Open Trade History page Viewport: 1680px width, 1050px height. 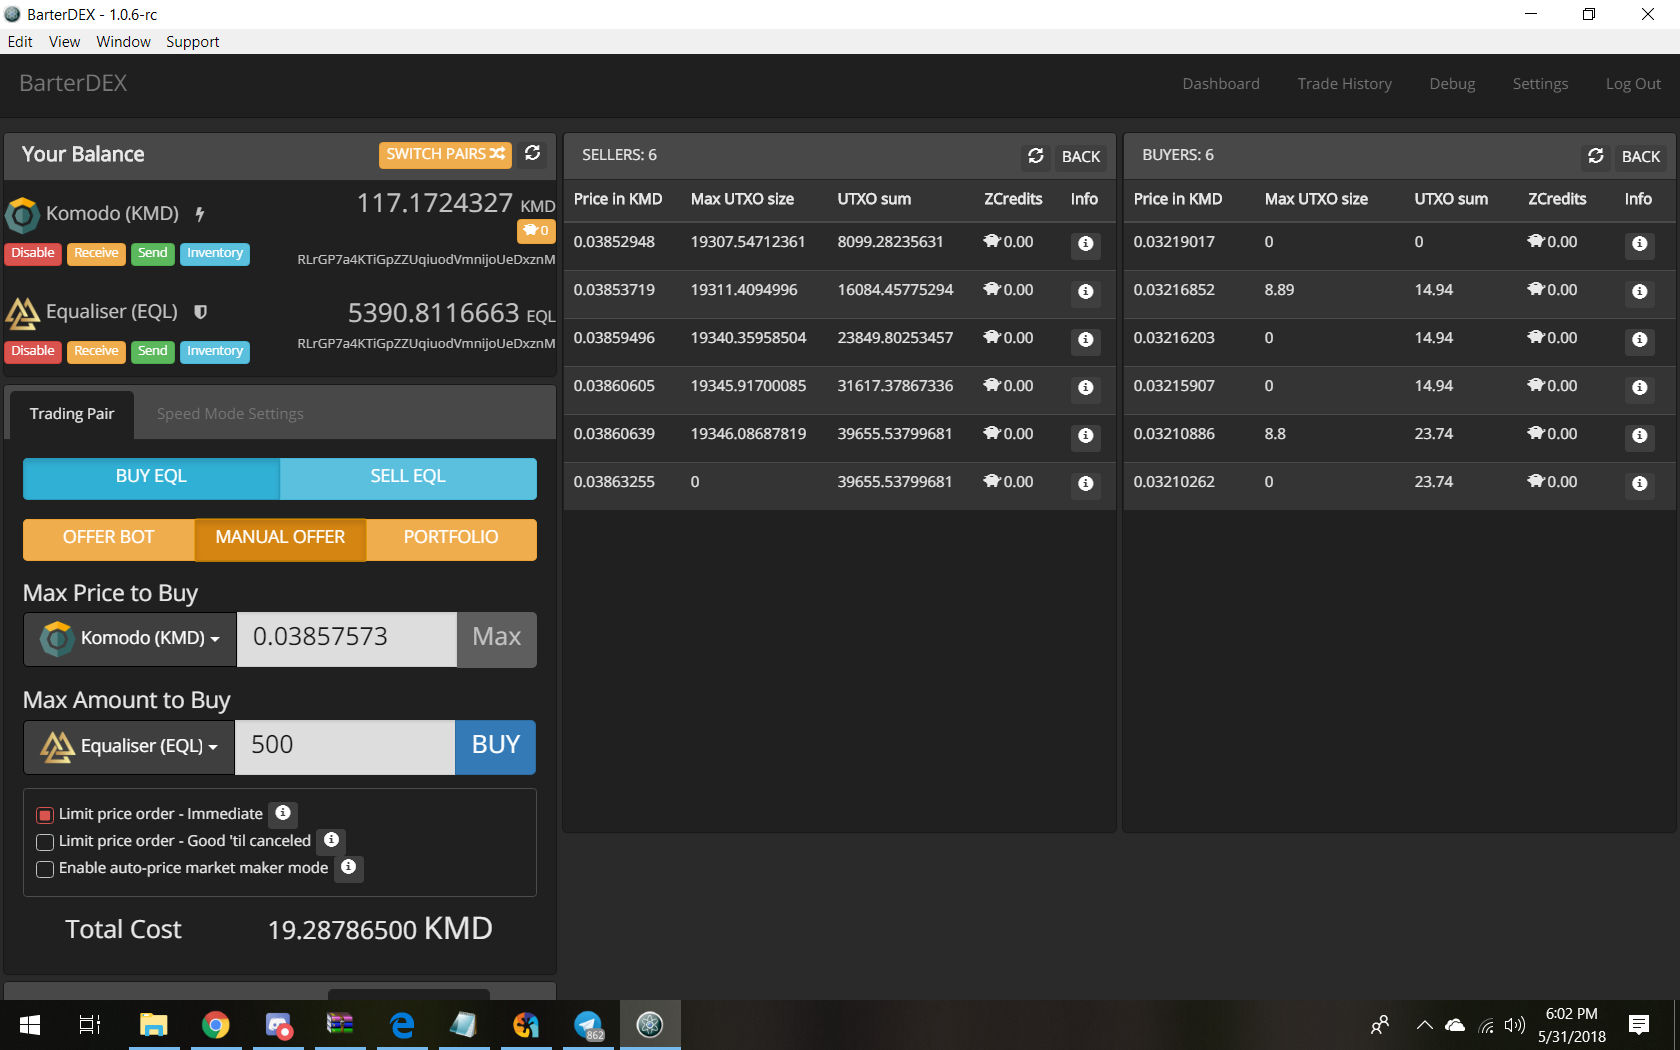pyautogui.click(x=1344, y=84)
